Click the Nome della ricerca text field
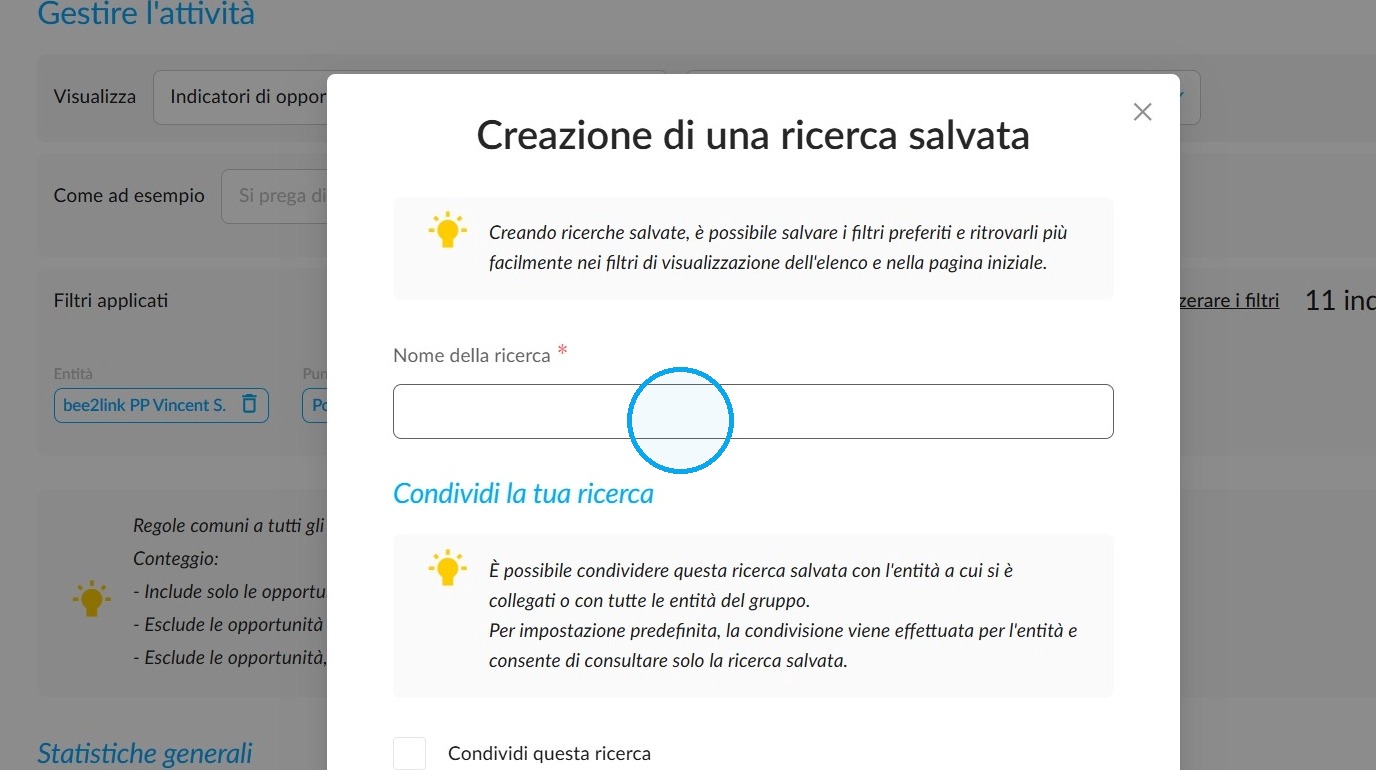 pyautogui.click(x=753, y=411)
